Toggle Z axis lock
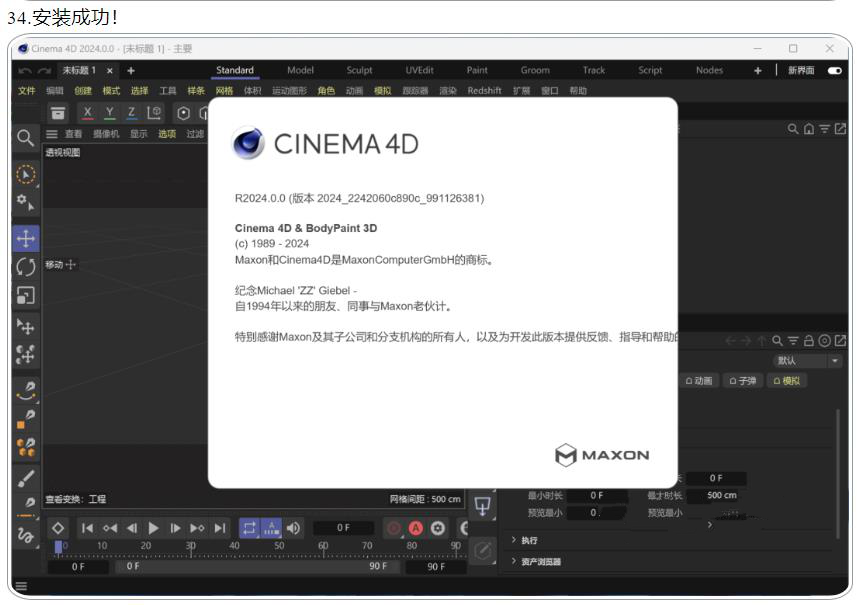857x605 pixels. [x=131, y=113]
